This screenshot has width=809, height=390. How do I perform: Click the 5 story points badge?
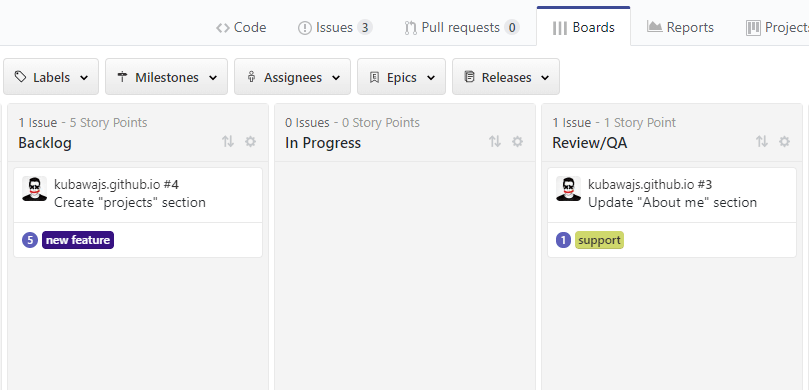coord(30,240)
